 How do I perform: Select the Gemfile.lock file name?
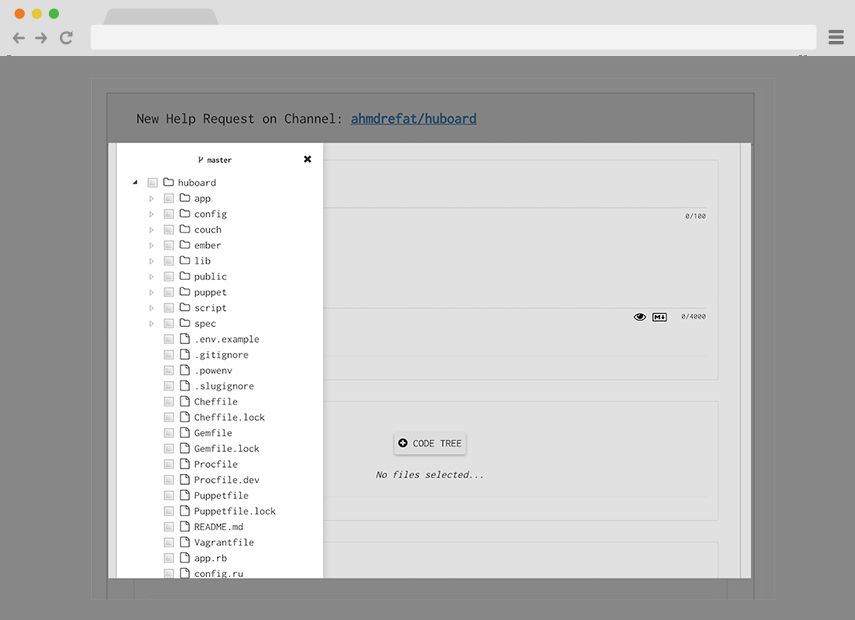tap(227, 448)
